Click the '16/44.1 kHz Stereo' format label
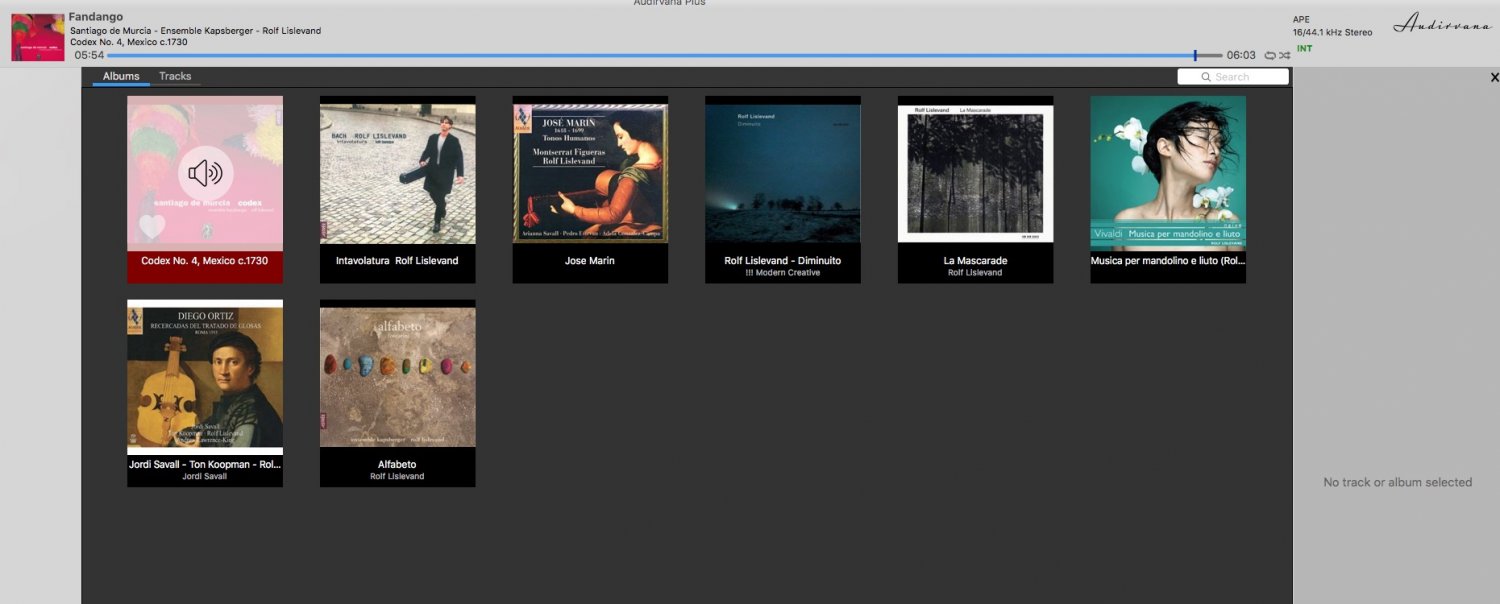Screen dimensions: 1500x604 tap(1333, 32)
